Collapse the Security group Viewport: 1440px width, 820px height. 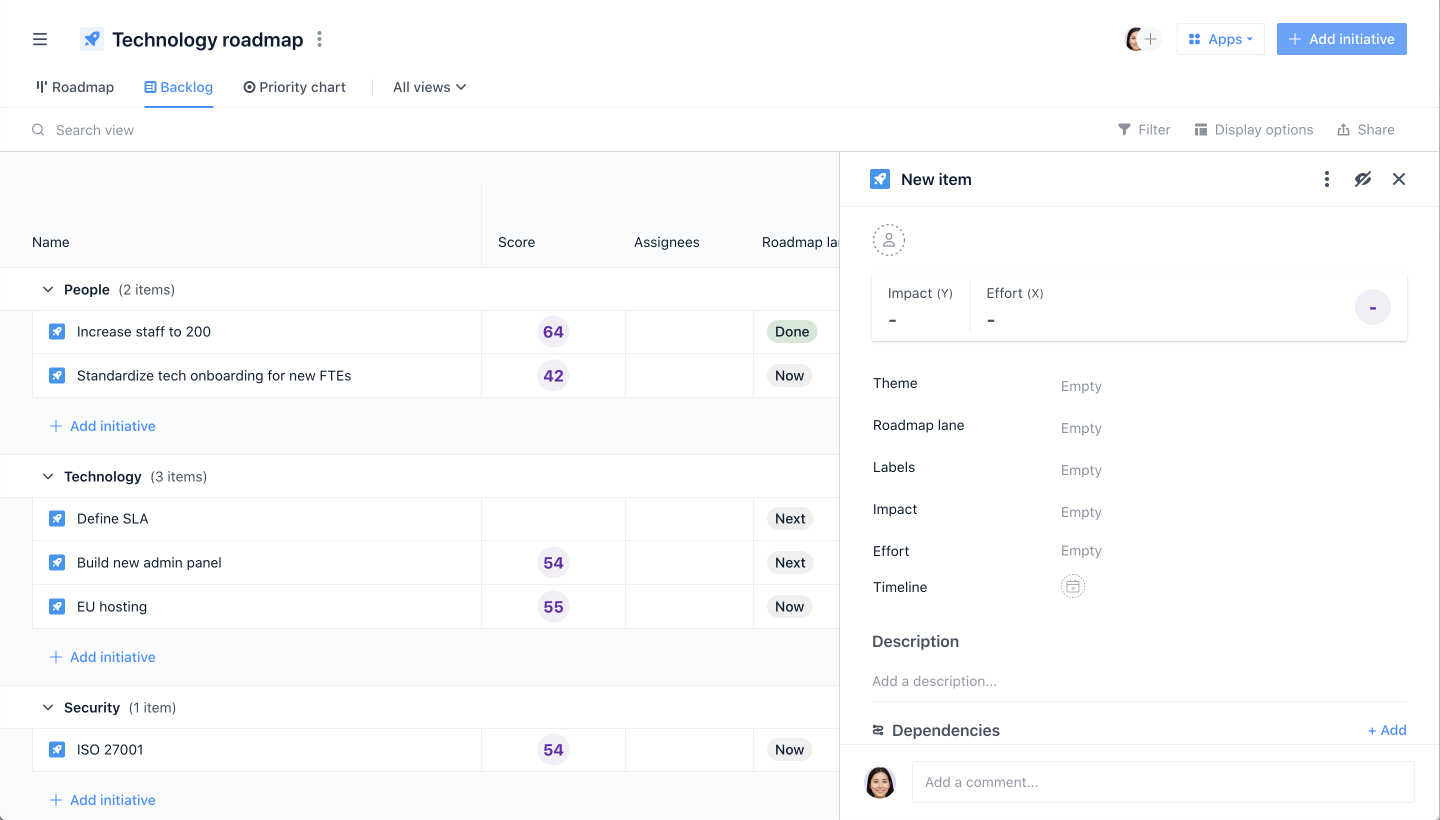tap(48, 707)
